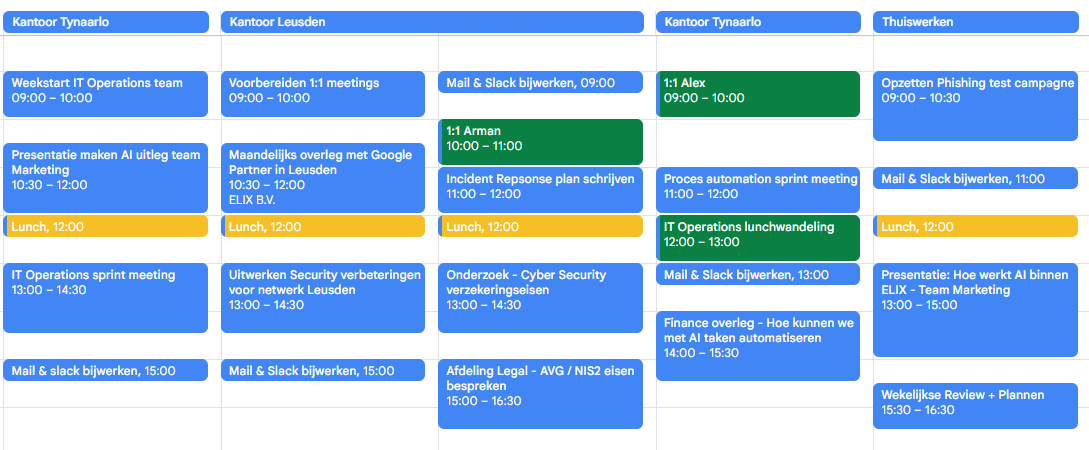Open the Finance overleg AI automatiseren event

[758, 346]
